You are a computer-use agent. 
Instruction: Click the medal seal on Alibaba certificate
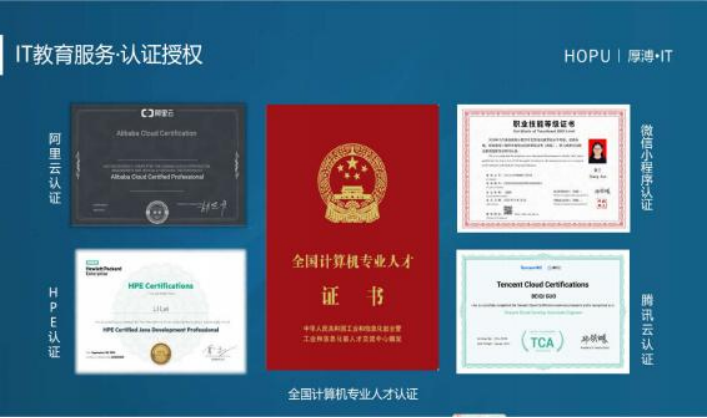coord(157,210)
